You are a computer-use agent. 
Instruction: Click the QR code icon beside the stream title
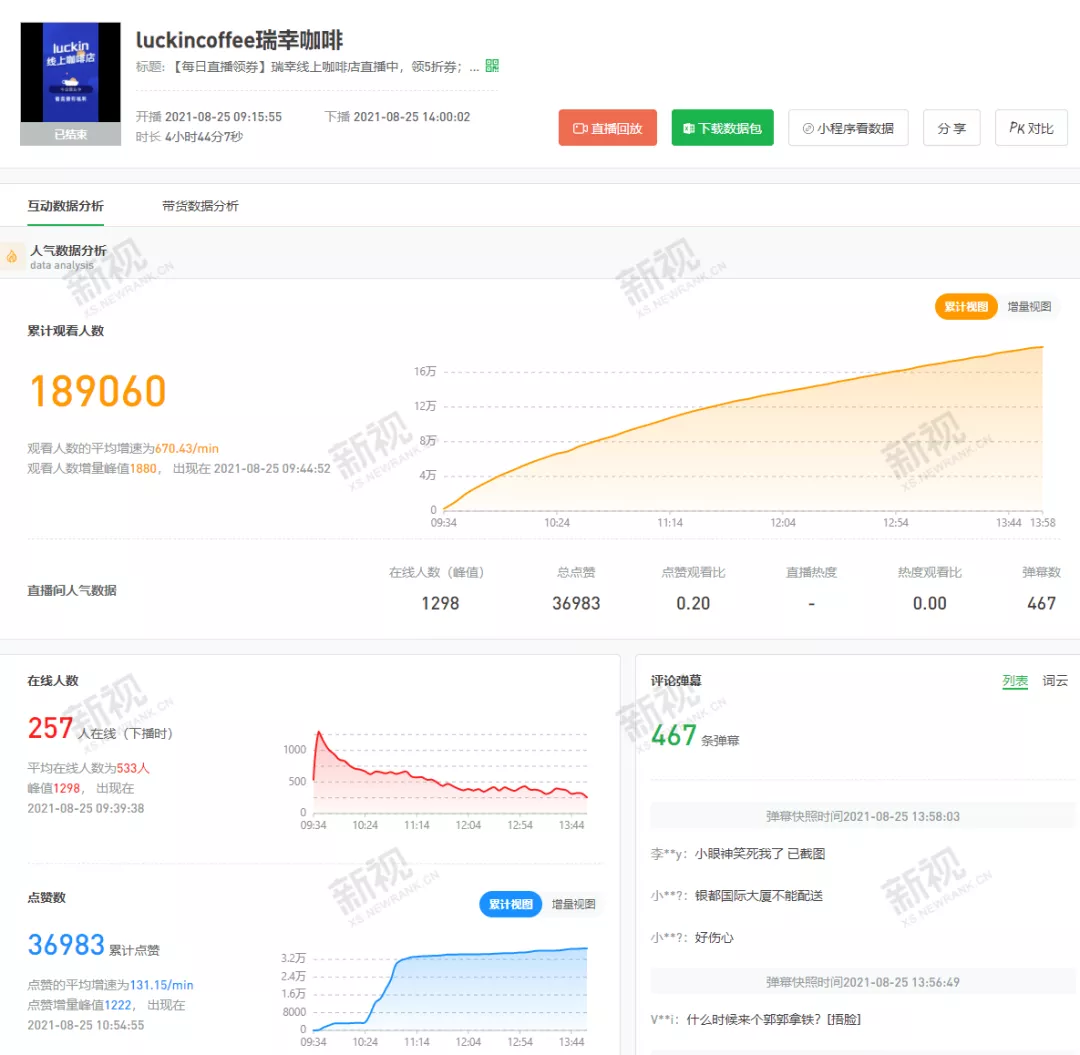[x=491, y=66]
